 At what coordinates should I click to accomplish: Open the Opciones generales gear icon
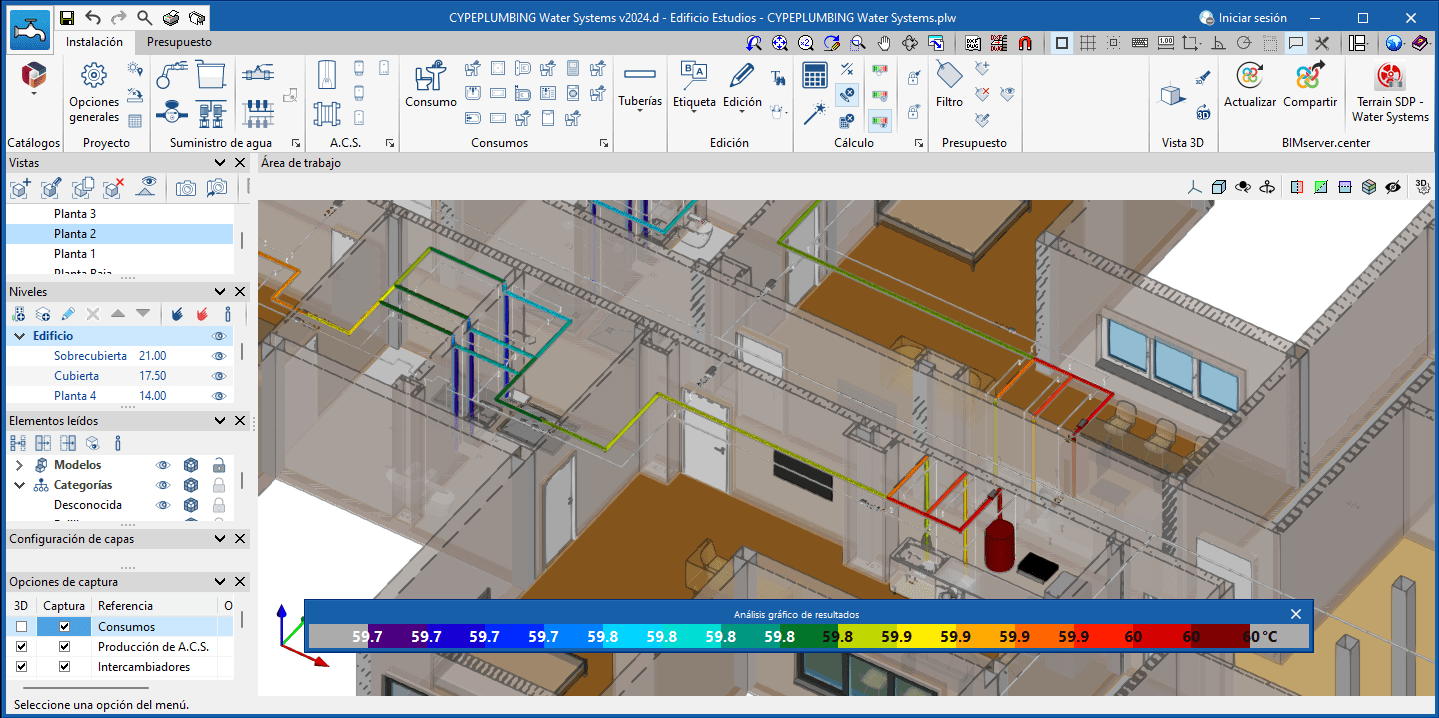94,76
